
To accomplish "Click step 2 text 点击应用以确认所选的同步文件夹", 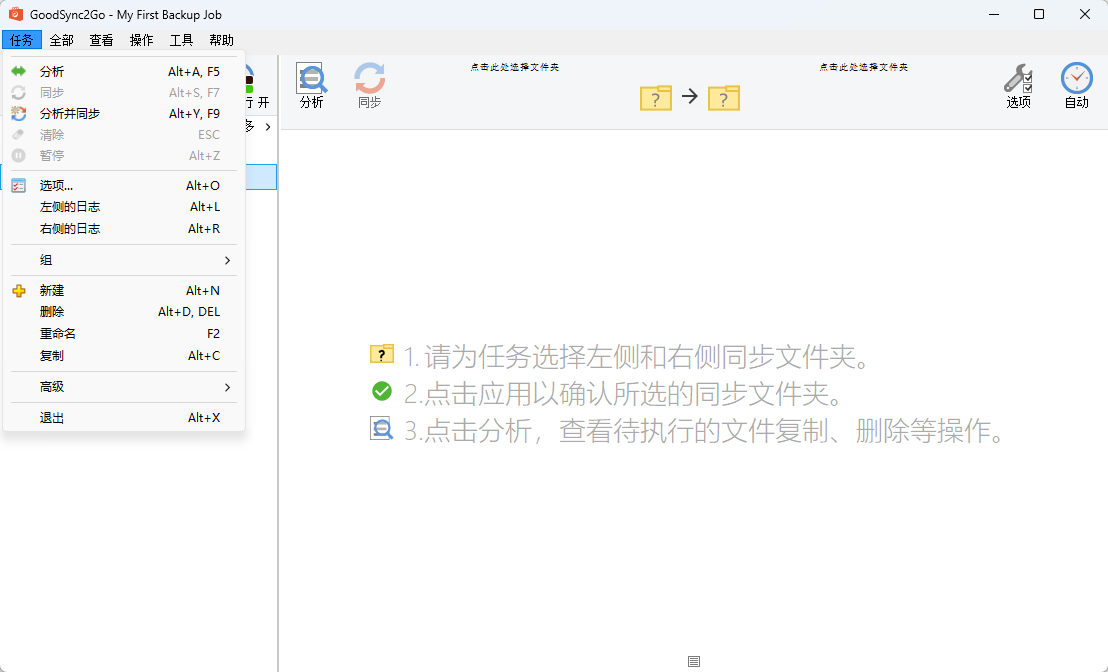I will [624, 394].
